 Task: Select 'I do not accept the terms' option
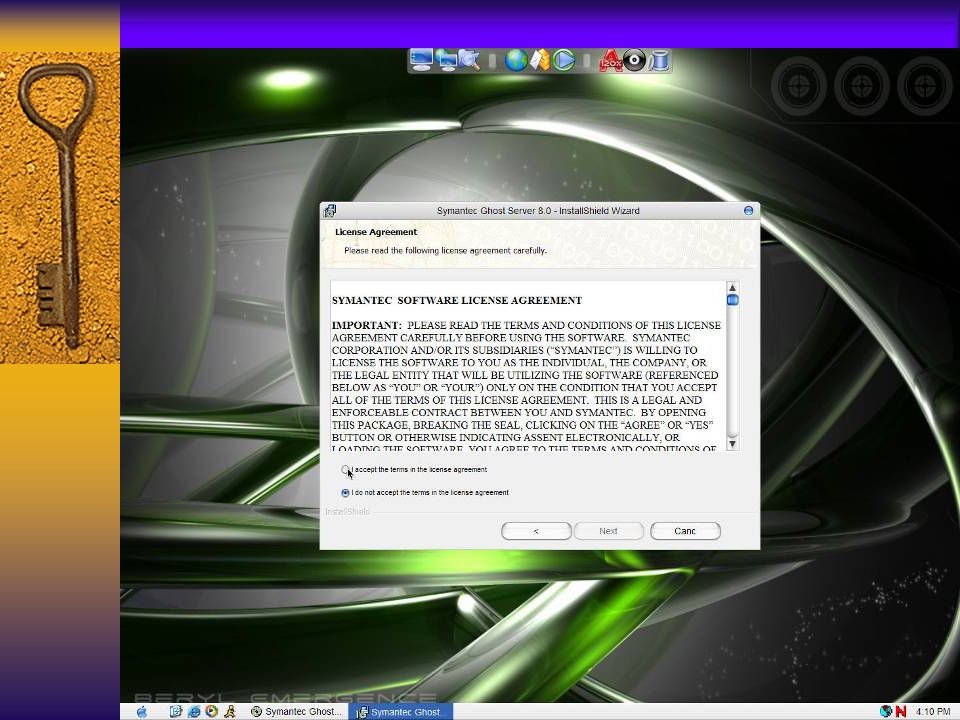click(345, 493)
